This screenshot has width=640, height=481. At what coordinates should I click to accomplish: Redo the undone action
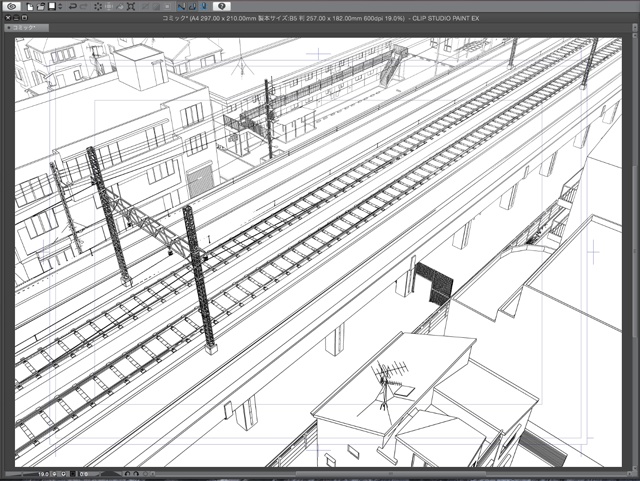click(x=84, y=6)
